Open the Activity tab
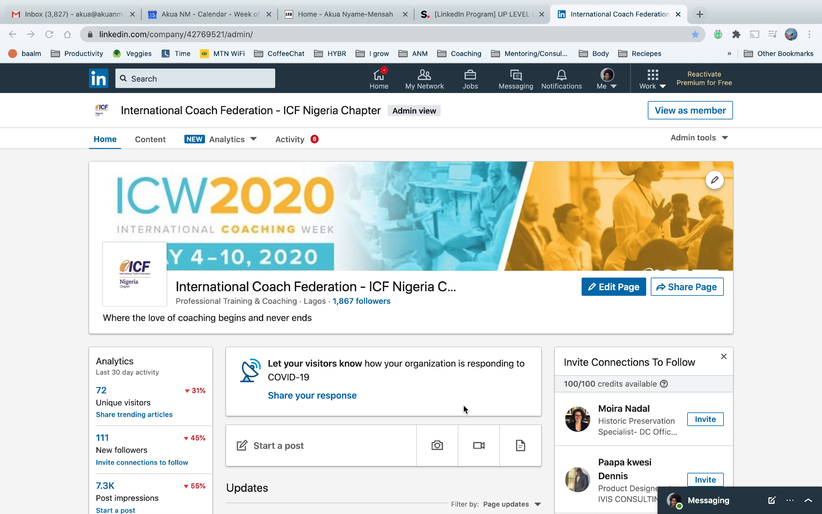The width and height of the screenshot is (822, 514). point(297,139)
